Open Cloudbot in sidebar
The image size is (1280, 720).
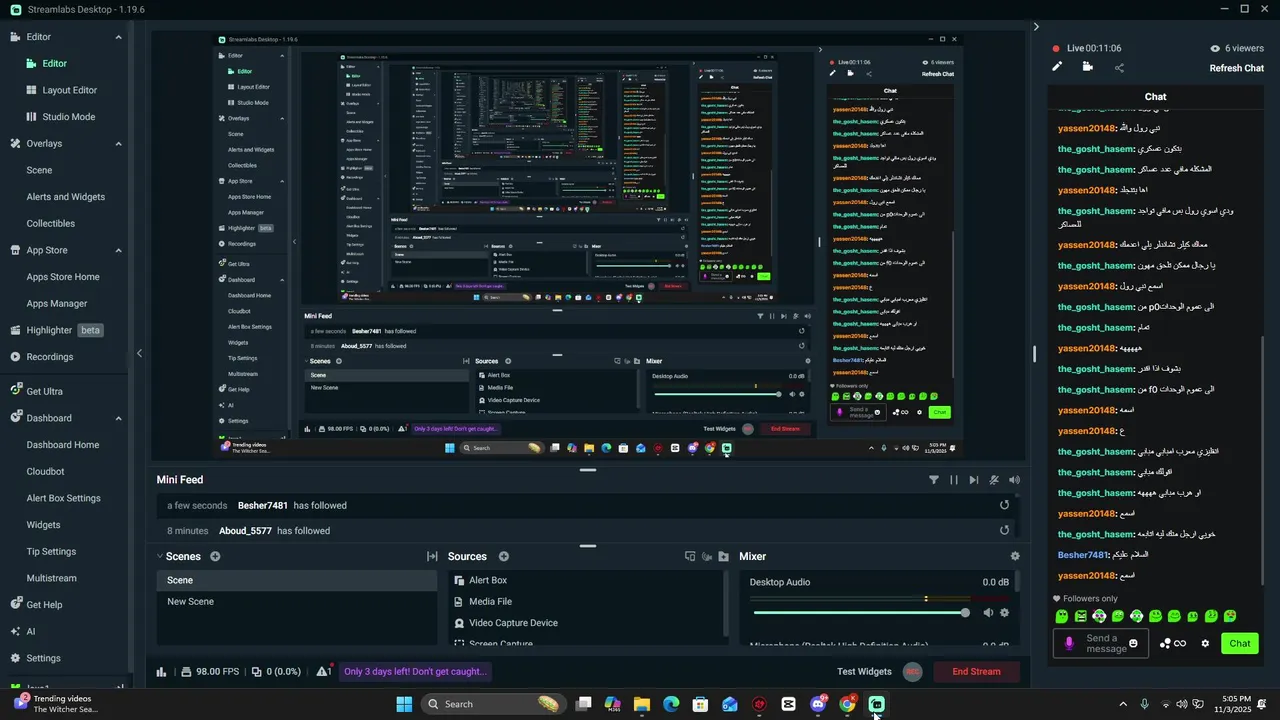pos(46,472)
